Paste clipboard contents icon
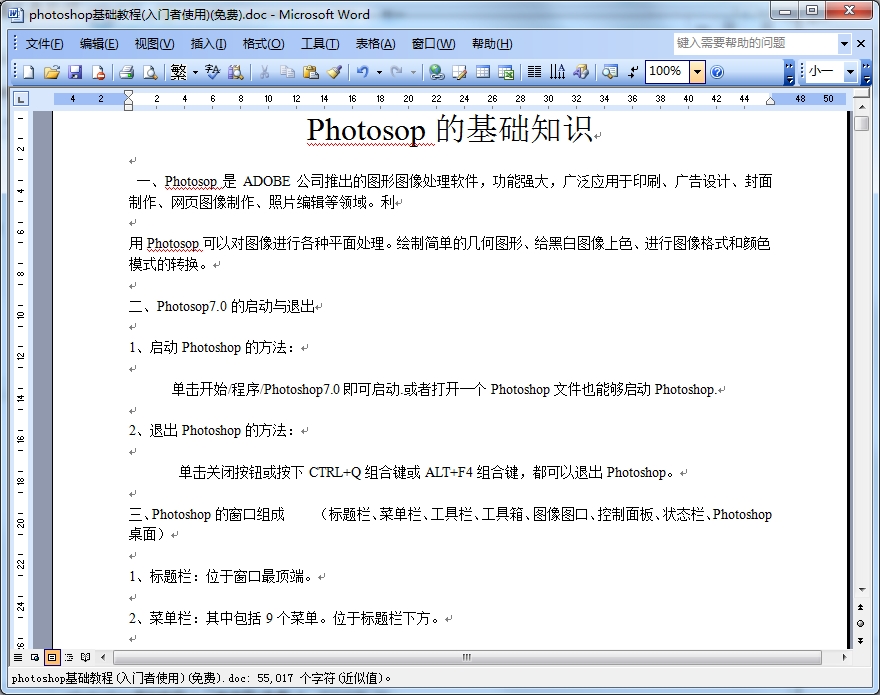880x695 pixels. pyautogui.click(x=310, y=72)
